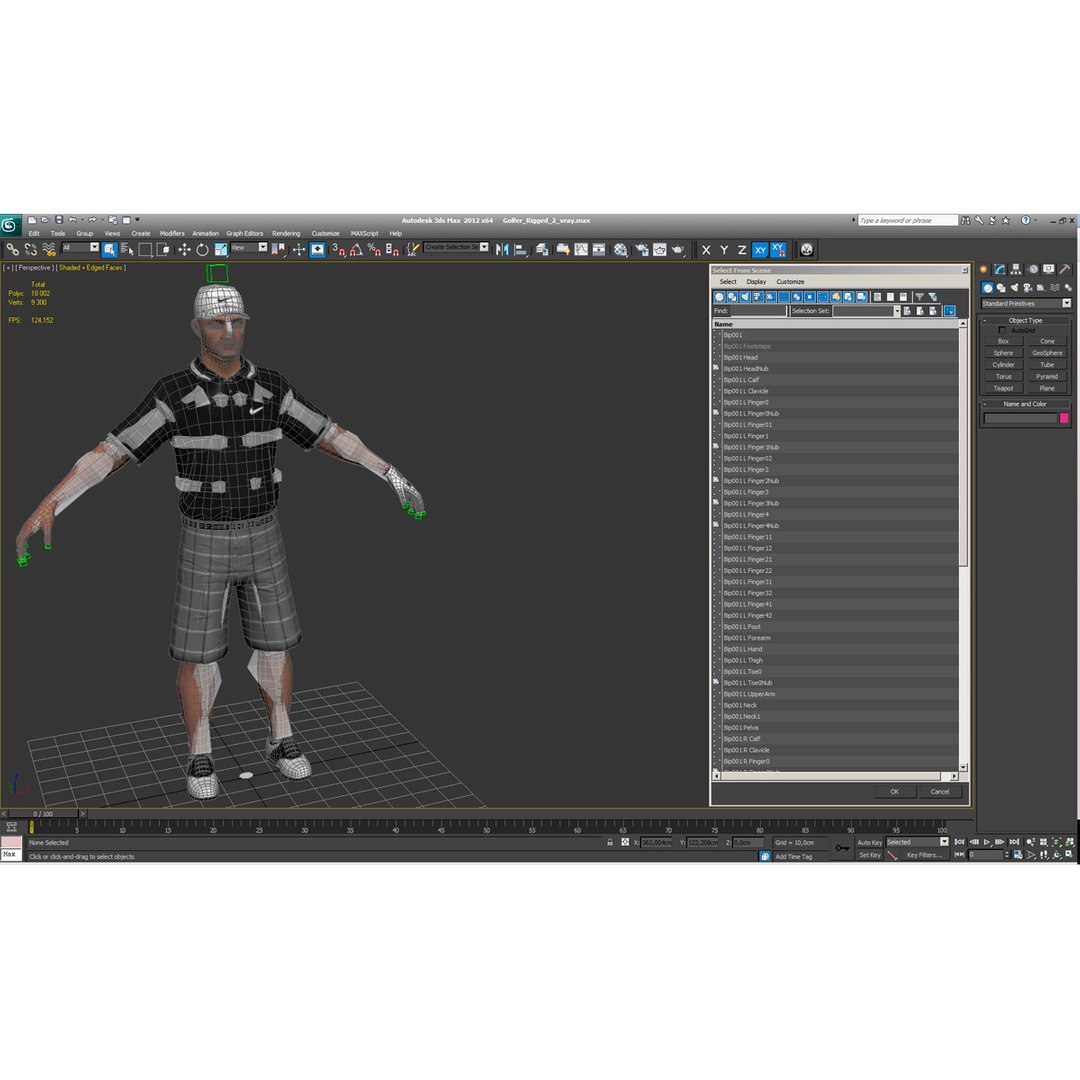Click Cancel in Select From Scene
The width and height of the screenshot is (1080, 1080).
click(939, 791)
